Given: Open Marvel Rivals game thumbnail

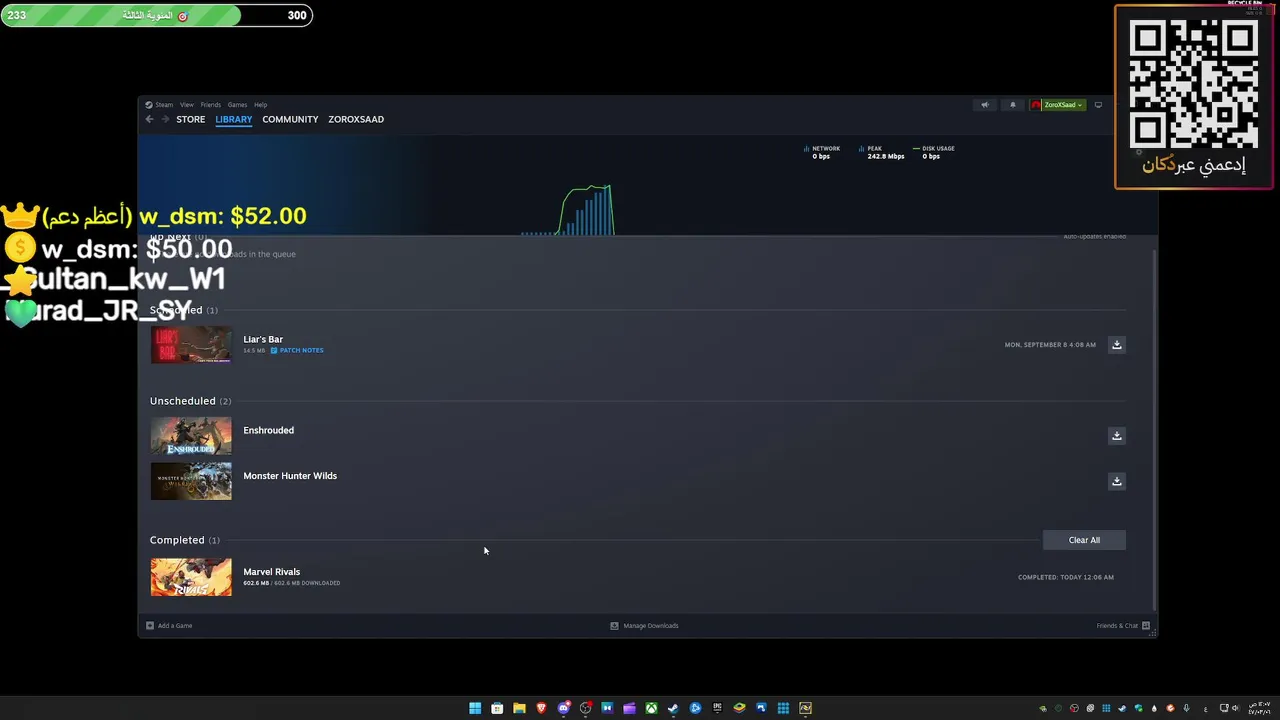Looking at the screenshot, I should (x=191, y=577).
